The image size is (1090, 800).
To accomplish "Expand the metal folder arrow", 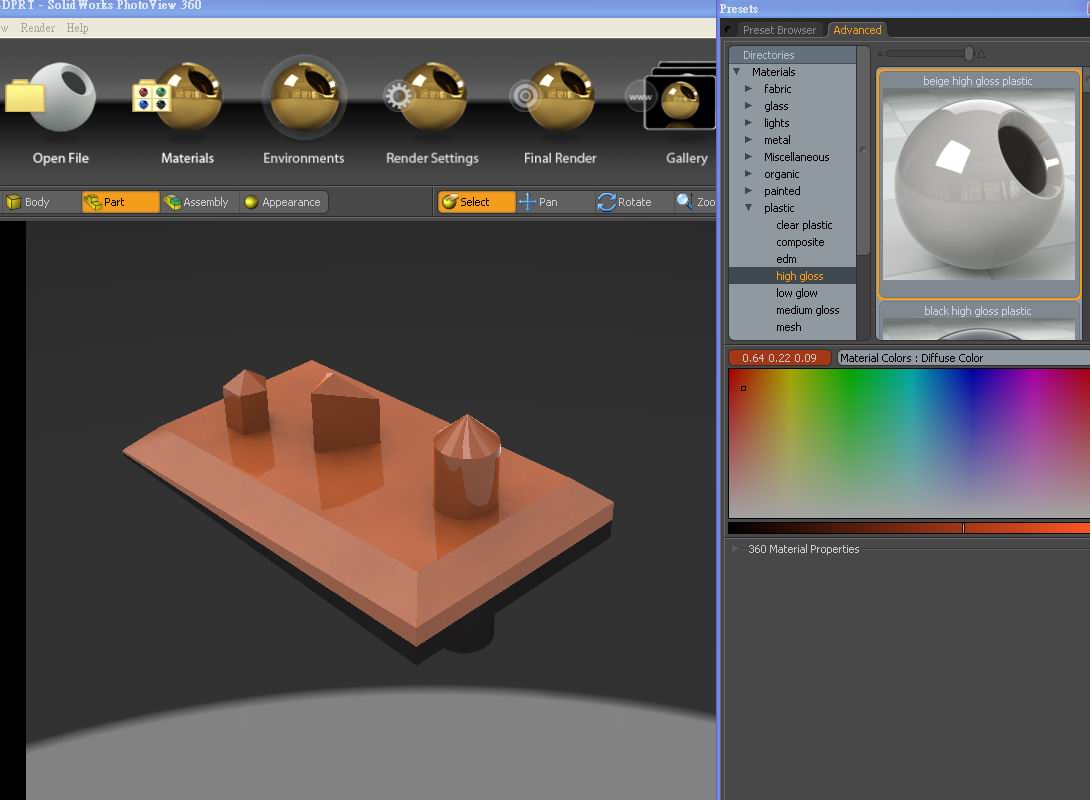I will [749, 140].
